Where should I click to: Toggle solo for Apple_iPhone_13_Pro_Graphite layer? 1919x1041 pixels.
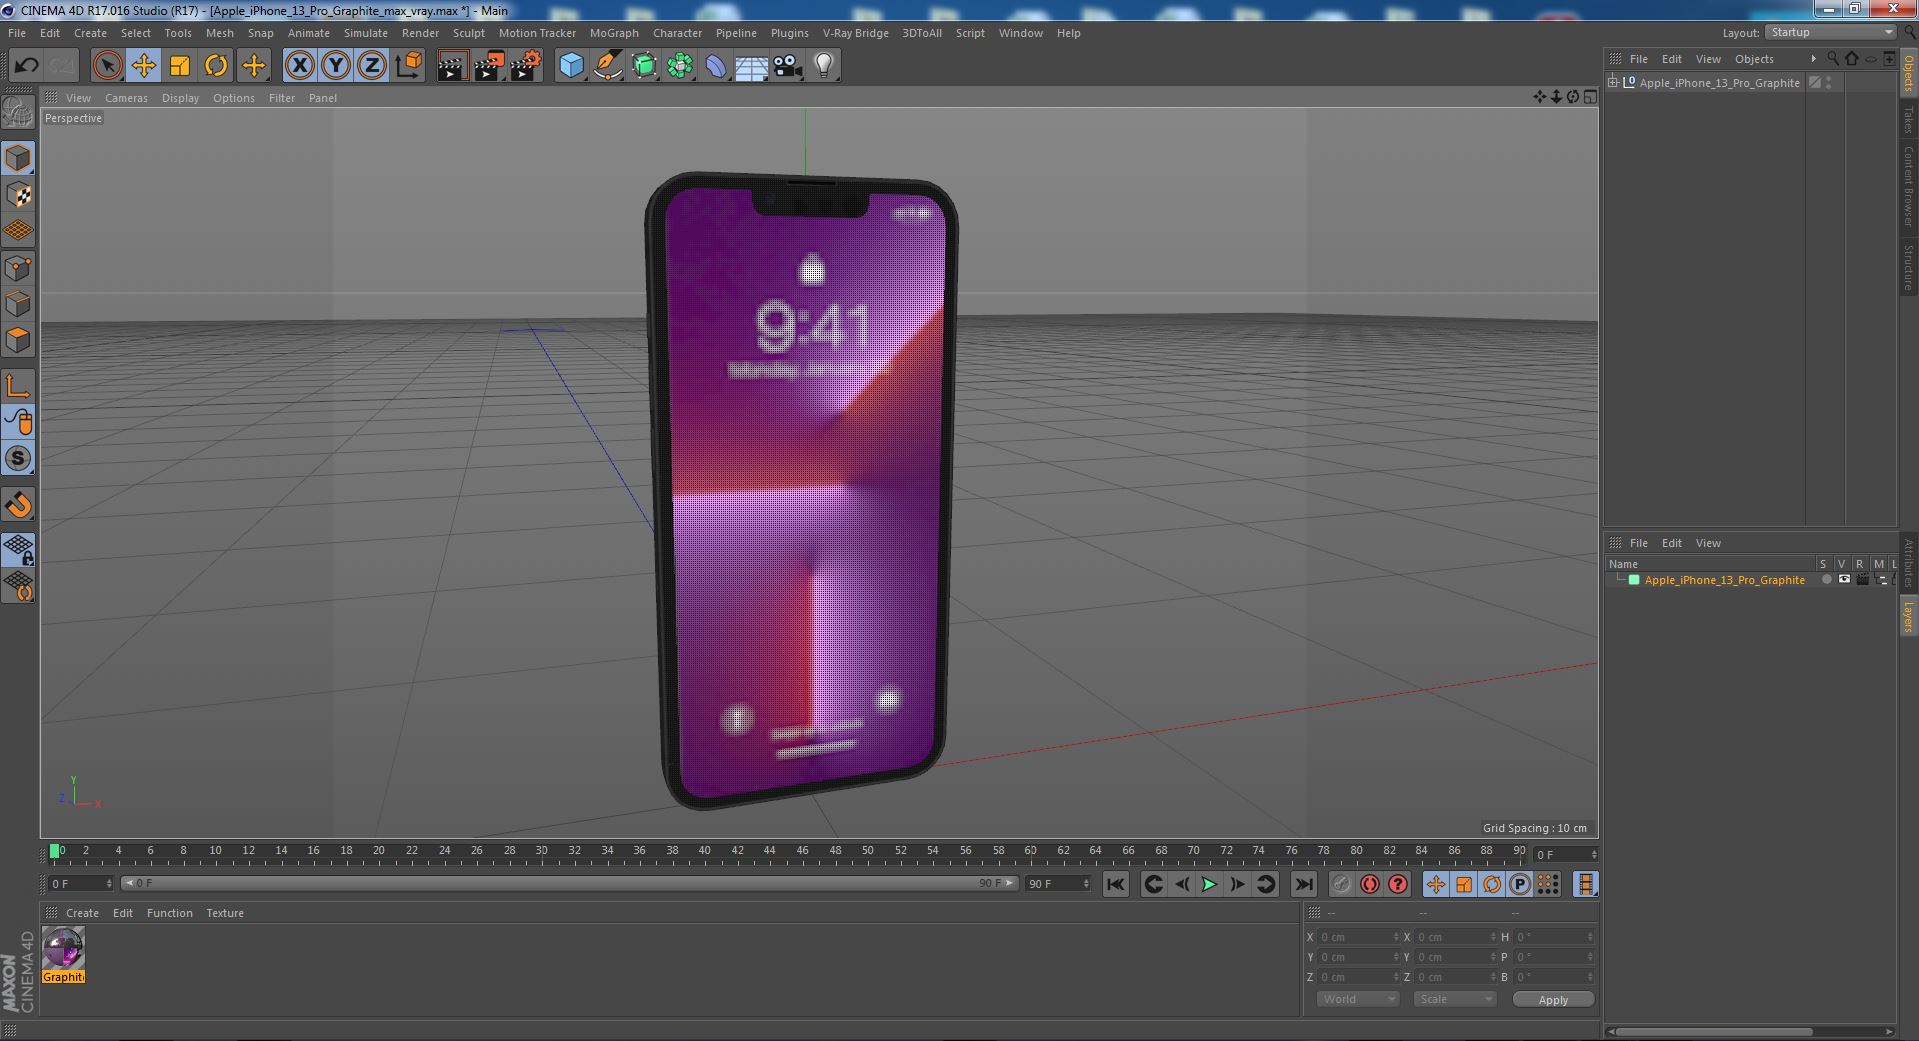(1826, 580)
